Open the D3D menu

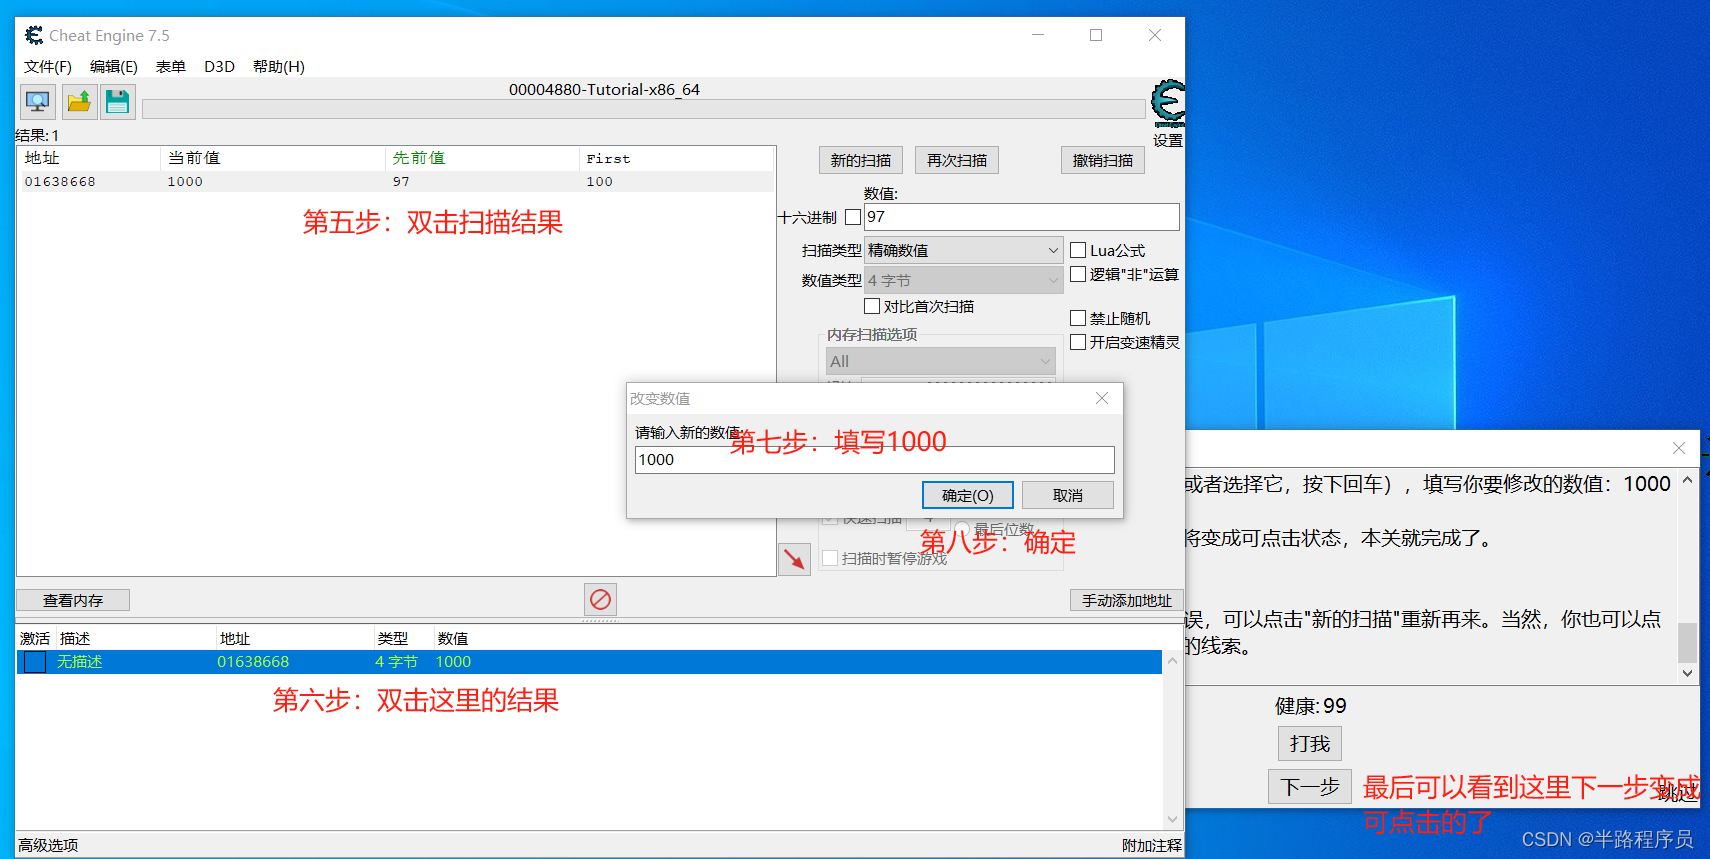click(219, 66)
